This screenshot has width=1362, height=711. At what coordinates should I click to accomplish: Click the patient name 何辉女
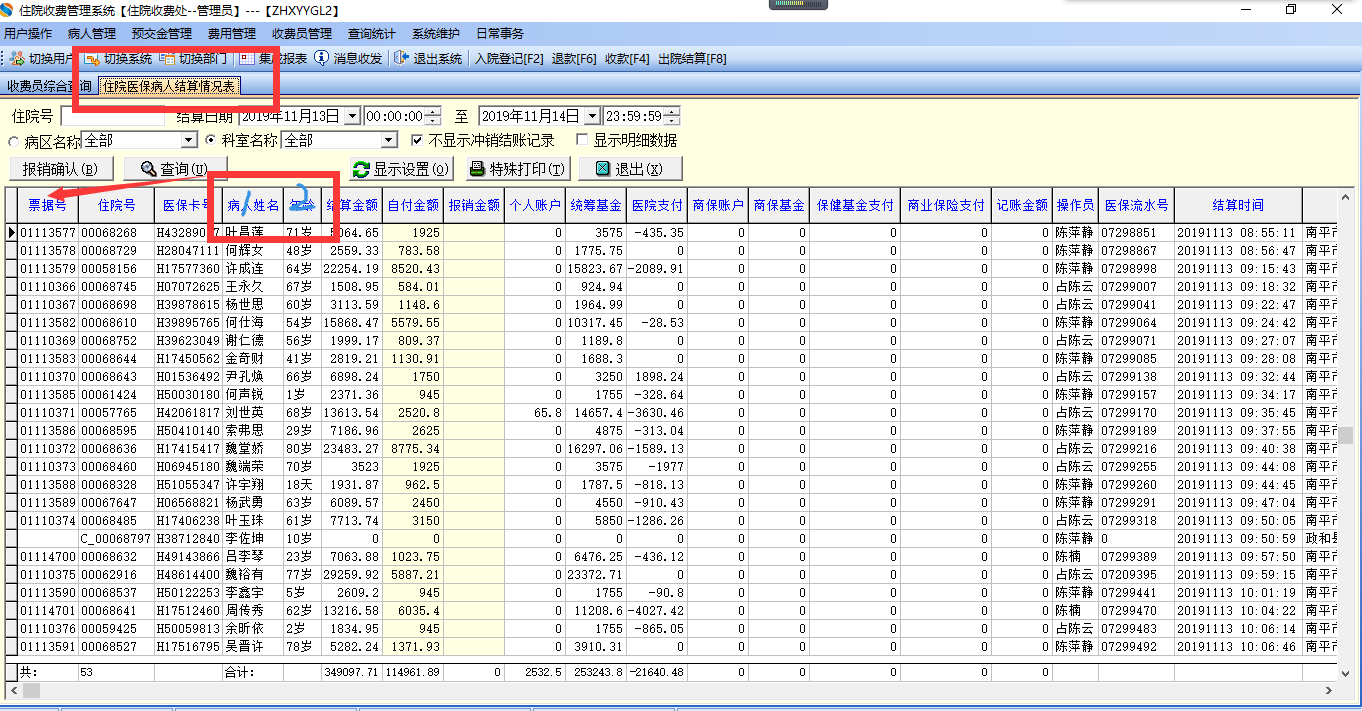coord(244,251)
